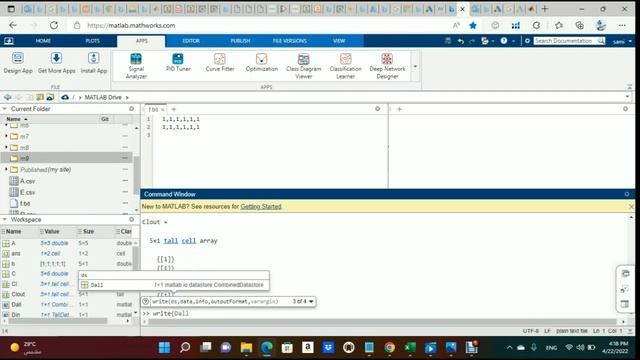The height and width of the screenshot is (360, 640).
Task: Open the Design App tool
Action: tap(18, 63)
